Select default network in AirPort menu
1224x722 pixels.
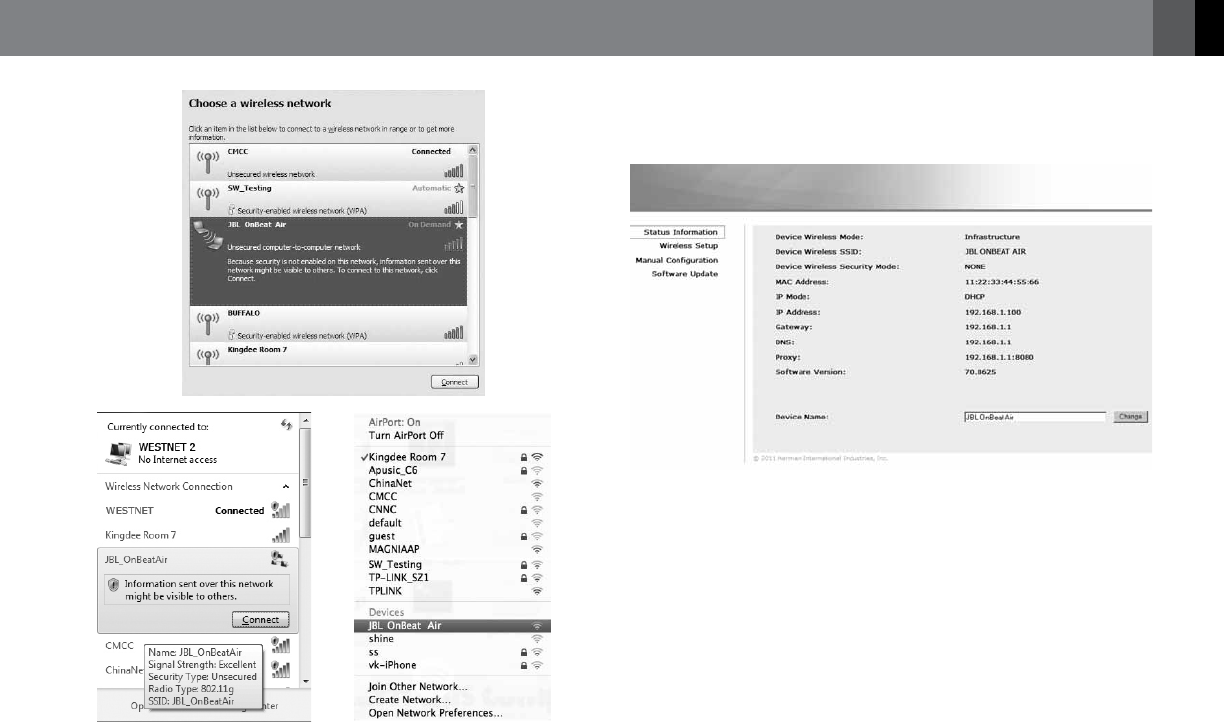pos(452,522)
